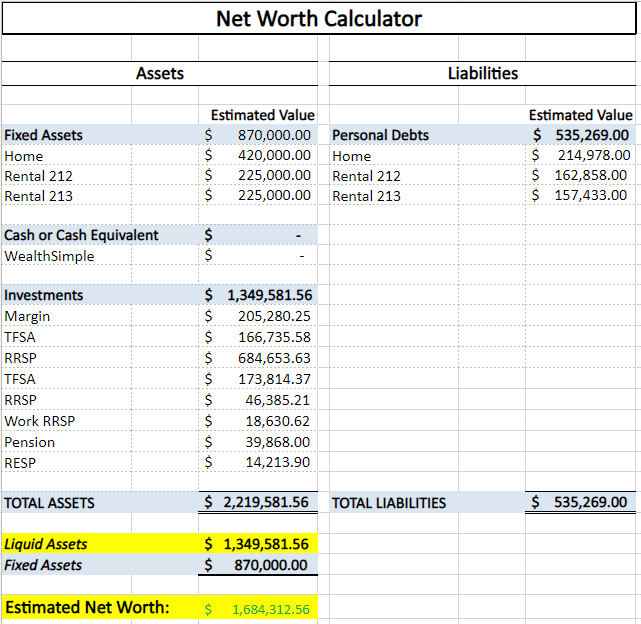Click the Pension value 39,868.00

[x=258, y=442]
